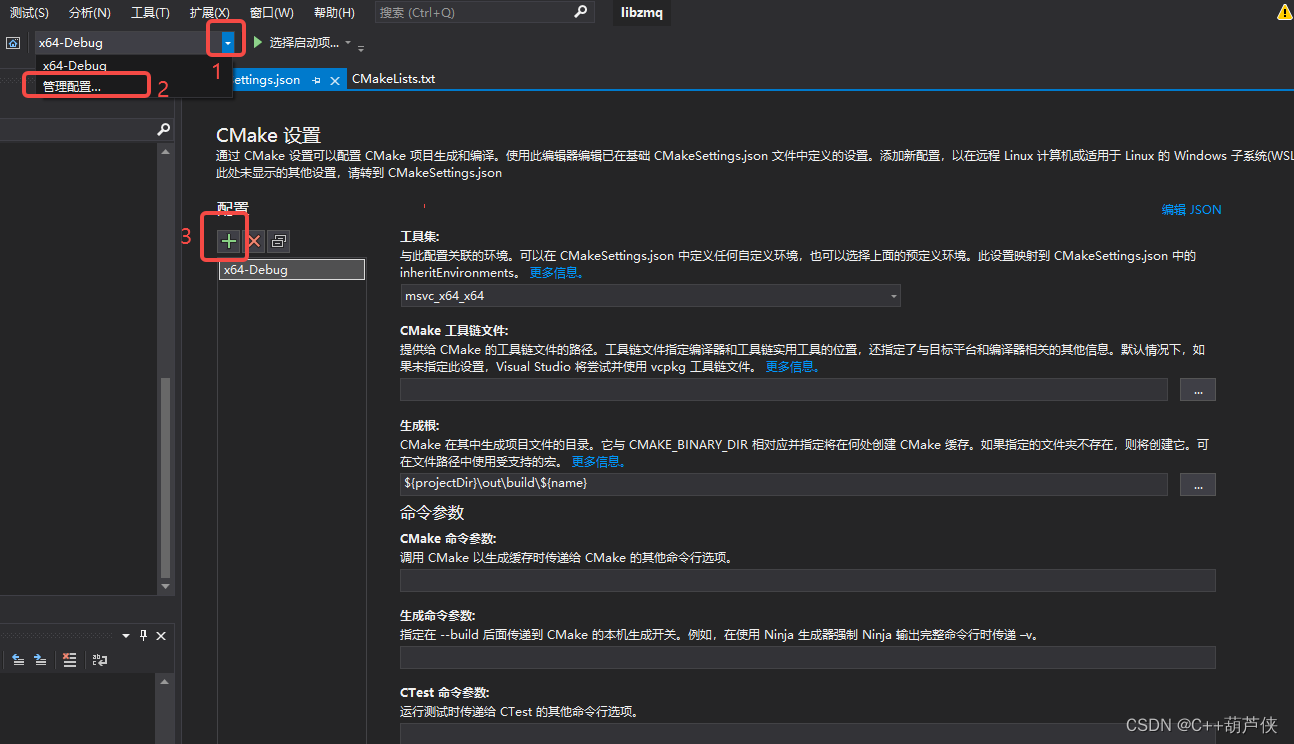Viewport: 1294px width, 744px height.
Task: Close the bottom-left panel
Action: [161, 635]
